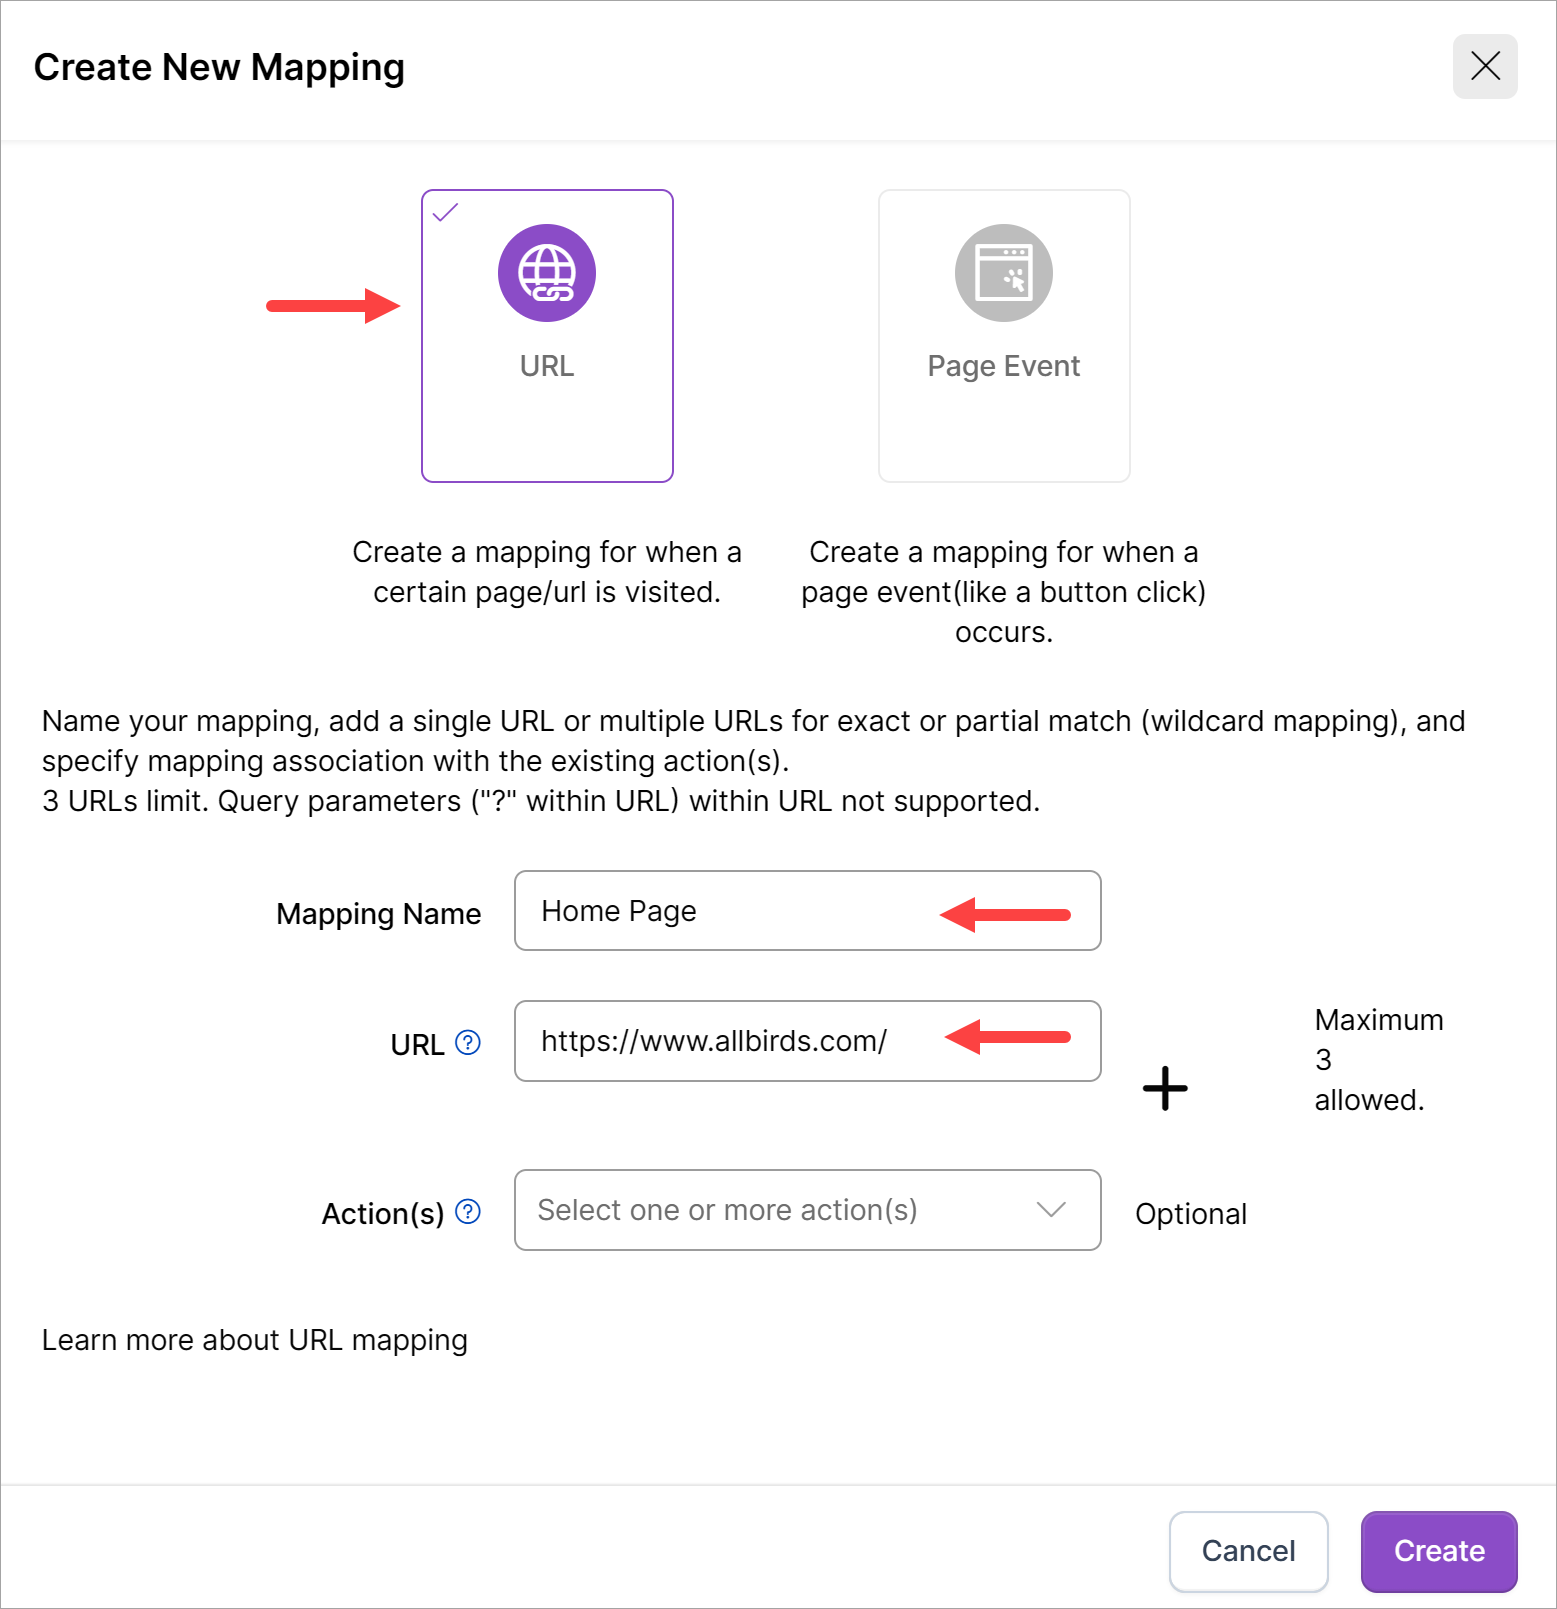Add another URL with the plus icon
Screen dimensions: 1557x1609
pos(1165,1088)
